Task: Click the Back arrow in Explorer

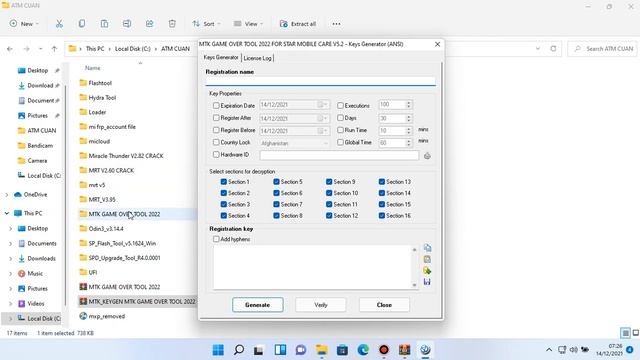Action: 10,49
